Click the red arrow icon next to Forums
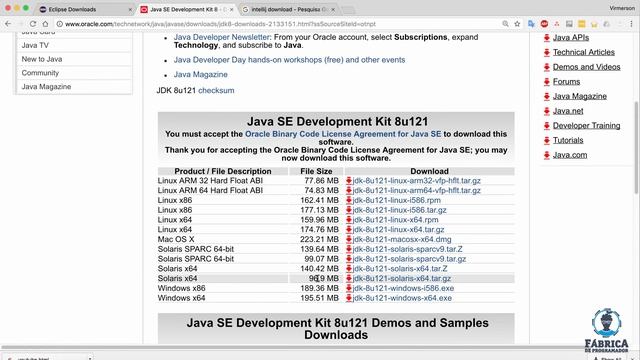The height and width of the screenshot is (360, 640). pyautogui.click(x=547, y=82)
